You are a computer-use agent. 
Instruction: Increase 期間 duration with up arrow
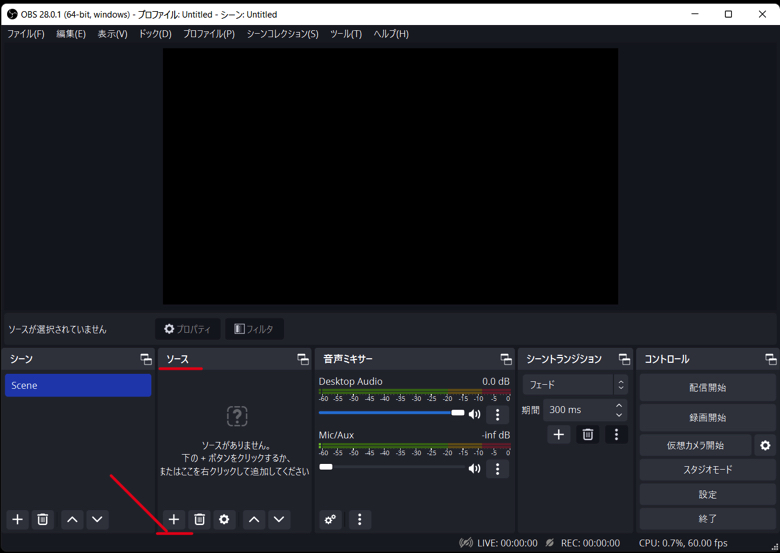coord(619,405)
